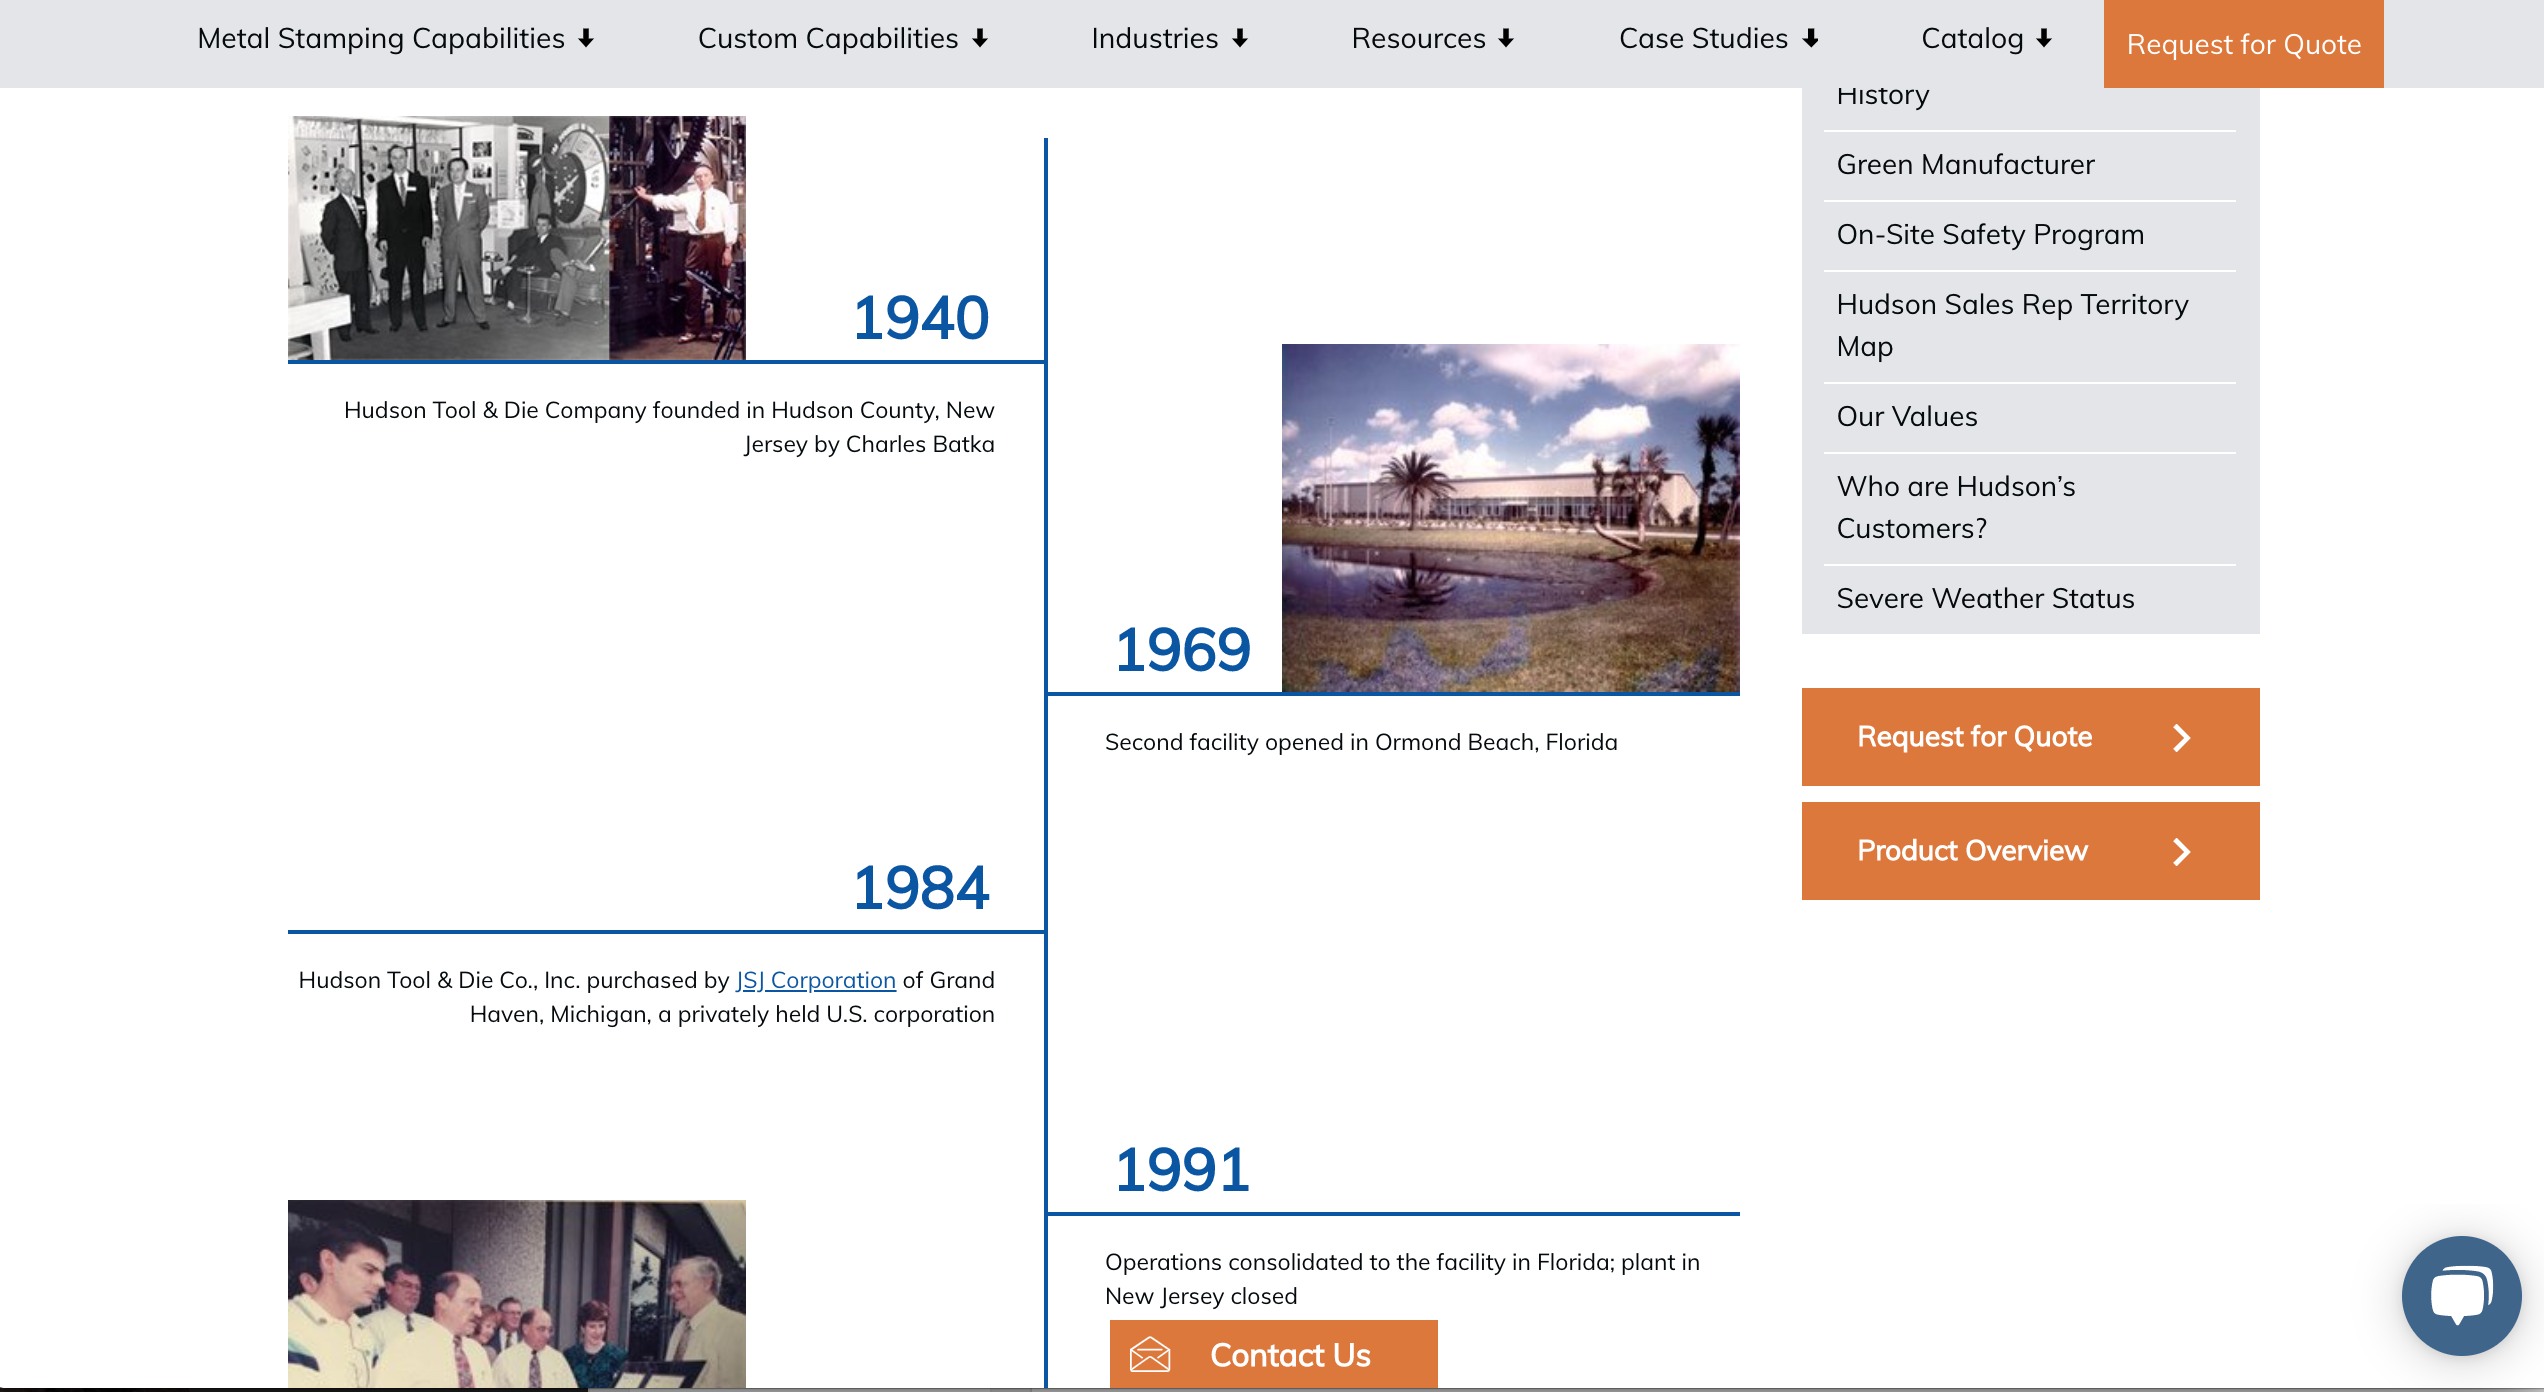Click chevron arrow on Request for Quote button

click(2182, 738)
